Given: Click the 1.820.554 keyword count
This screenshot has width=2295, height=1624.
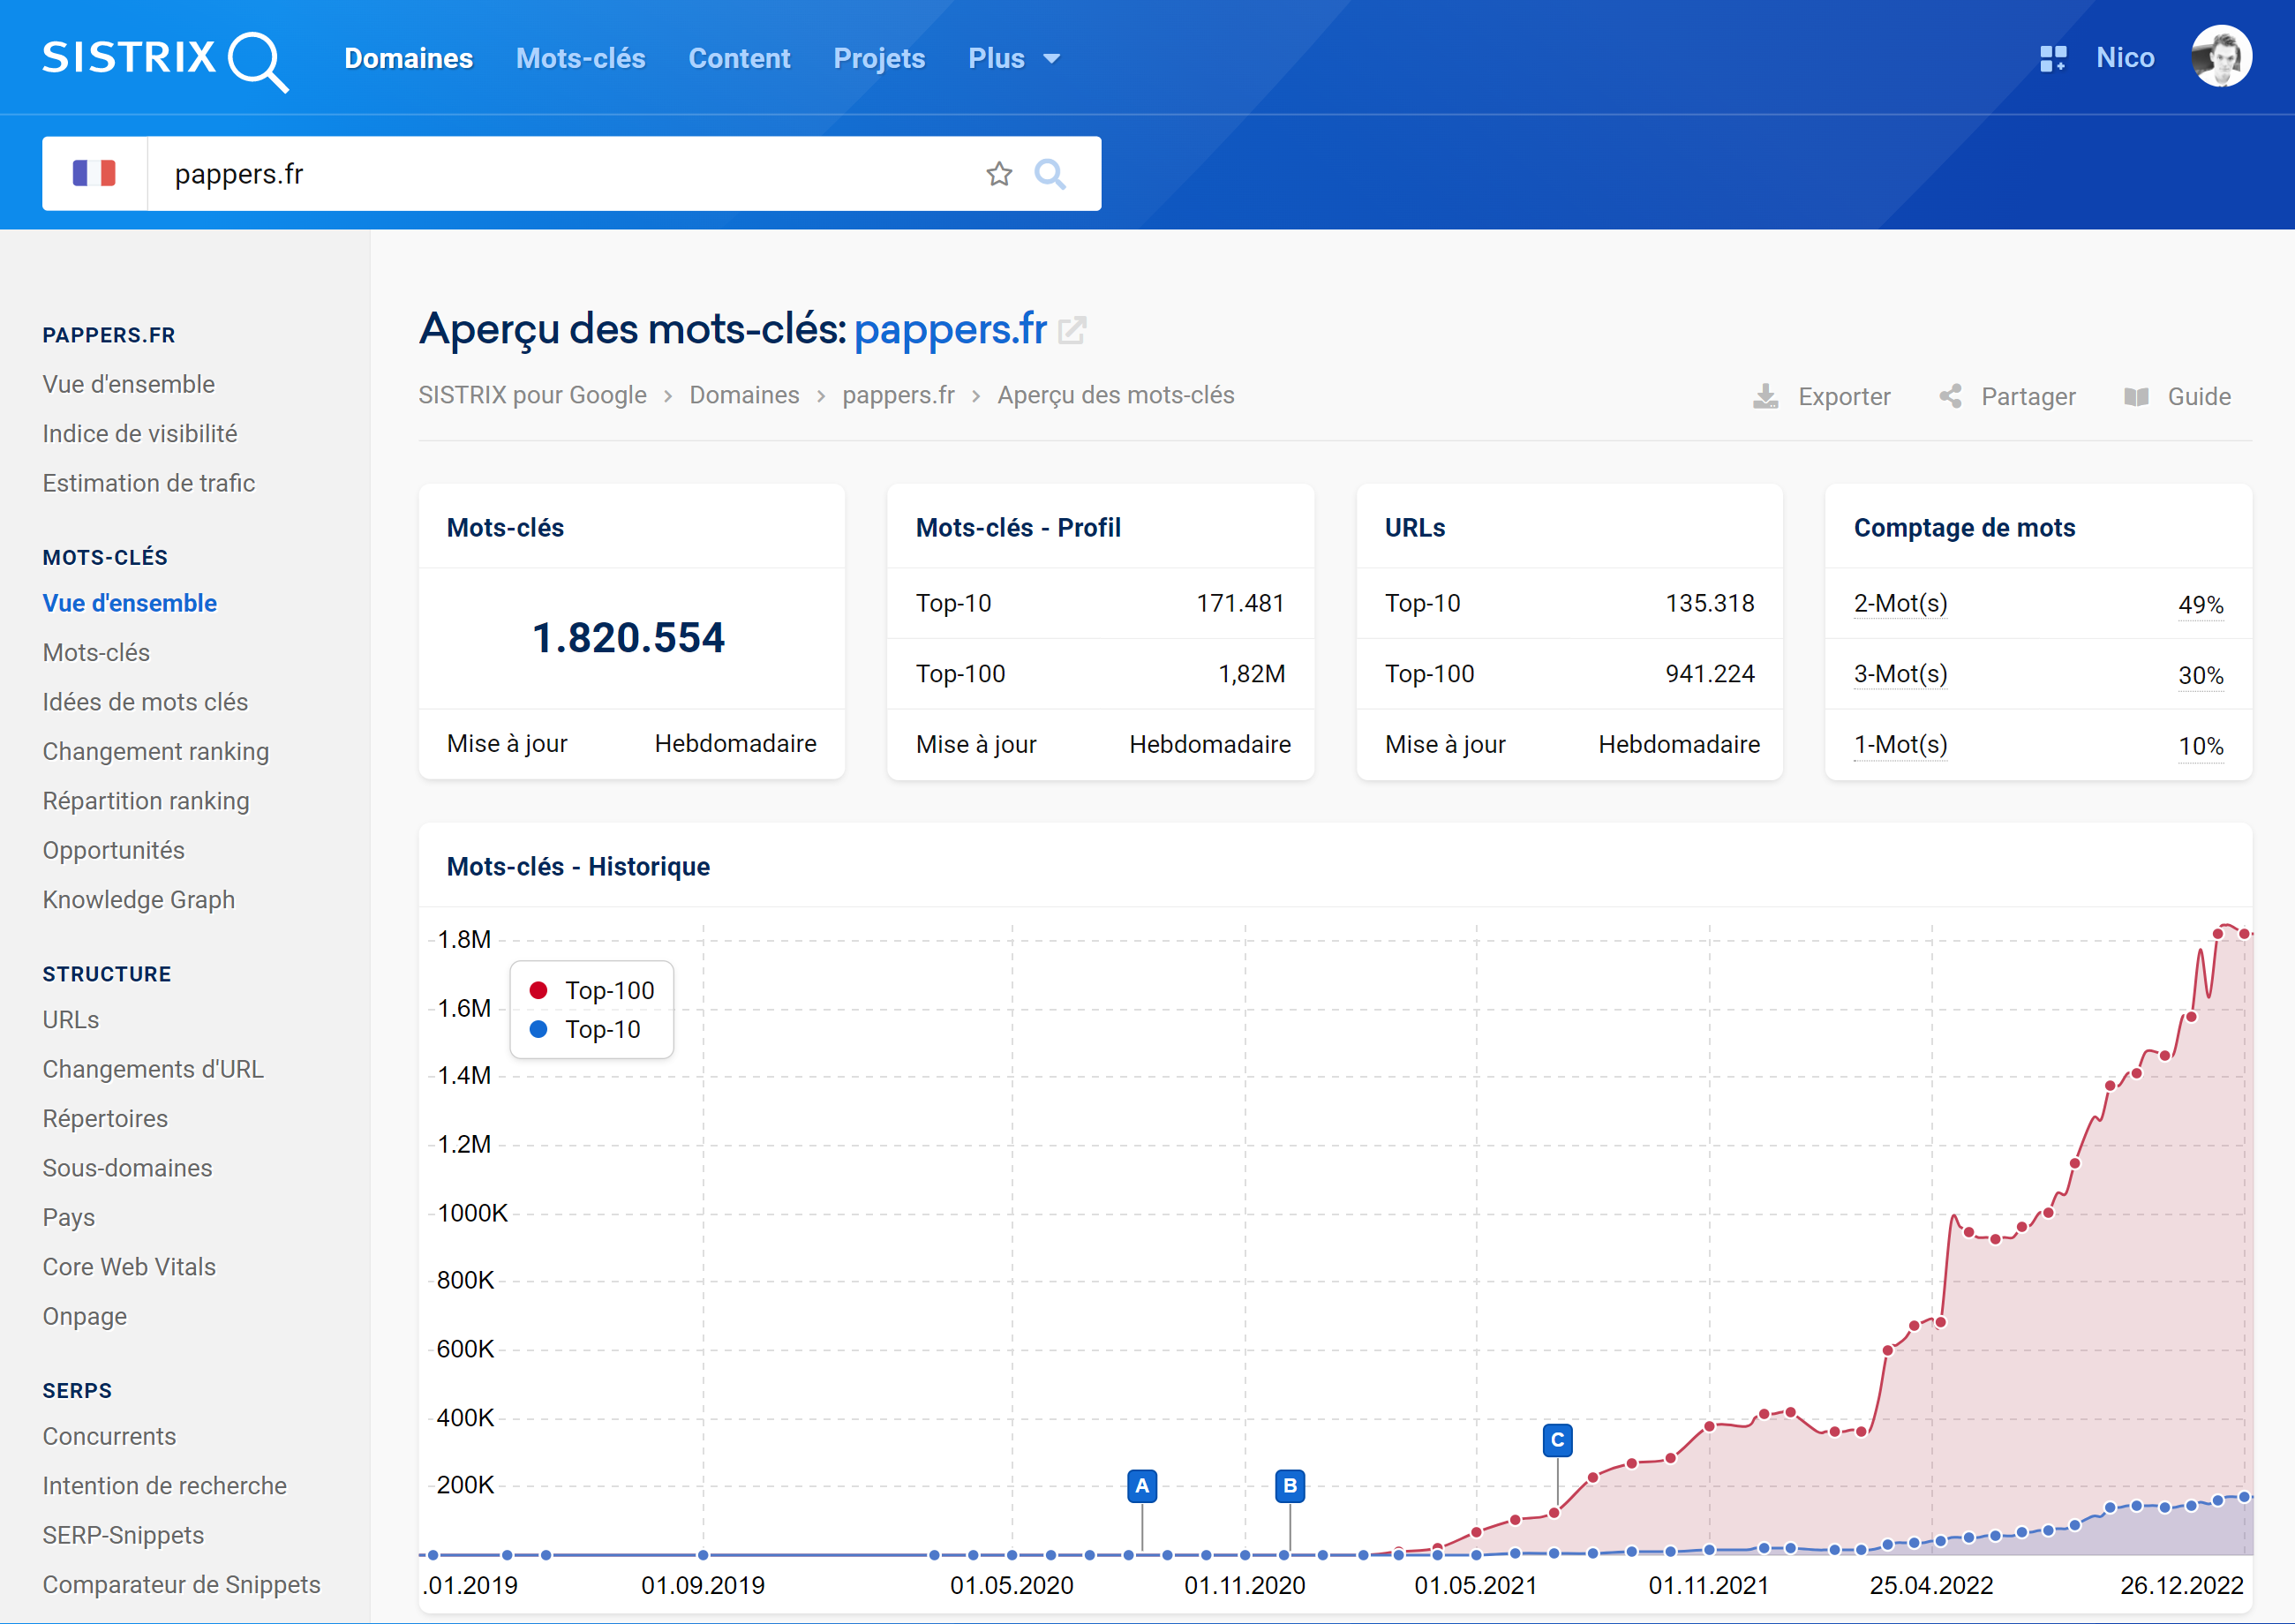Looking at the screenshot, I should pos(629,638).
